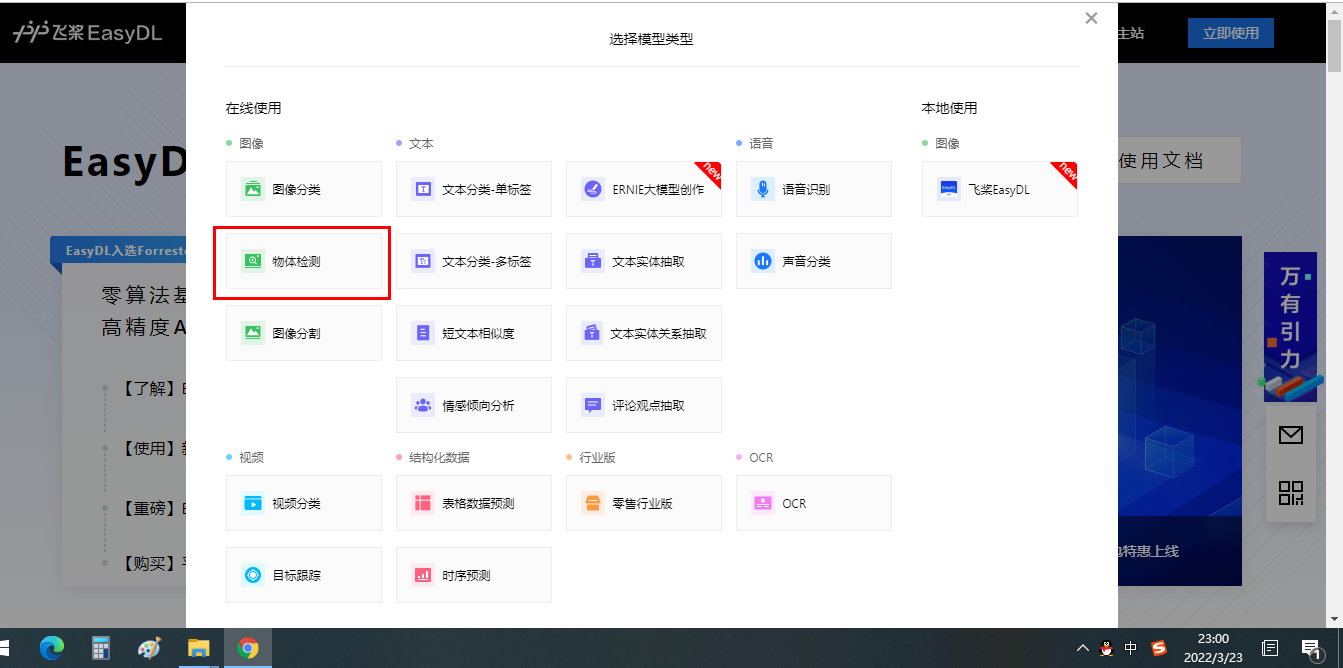Choose the 短文本相似度 text similarity model
Image resolution: width=1343 pixels, height=668 pixels.
click(473, 333)
